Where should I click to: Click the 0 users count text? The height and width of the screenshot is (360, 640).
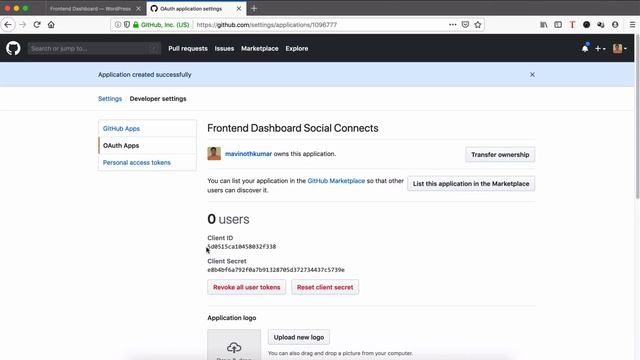[228, 219]
